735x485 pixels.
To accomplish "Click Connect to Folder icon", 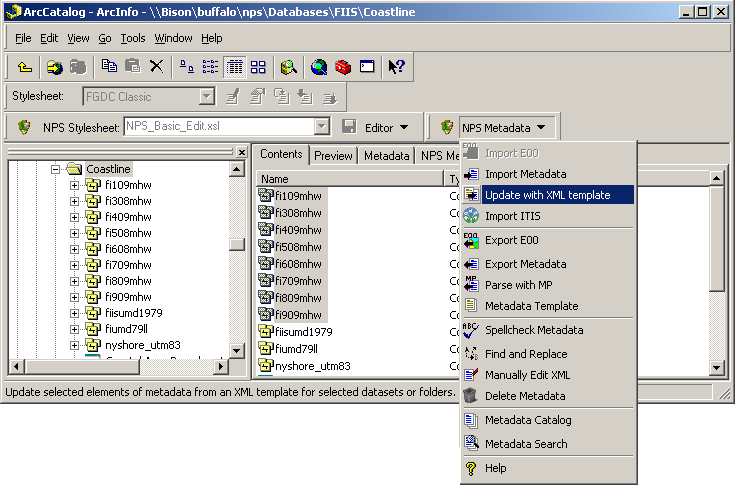I will 54,67.
